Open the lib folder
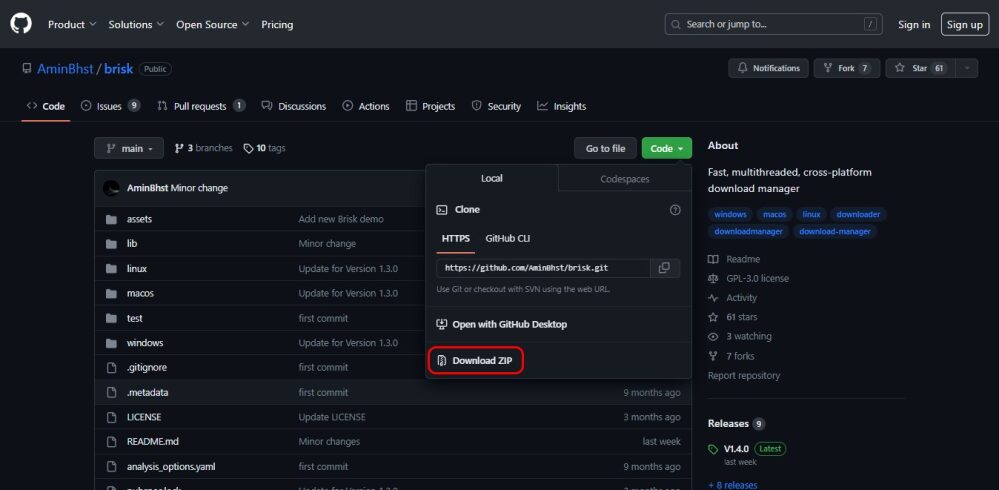This screenshot has height=490, width=999. coord(132,243)
